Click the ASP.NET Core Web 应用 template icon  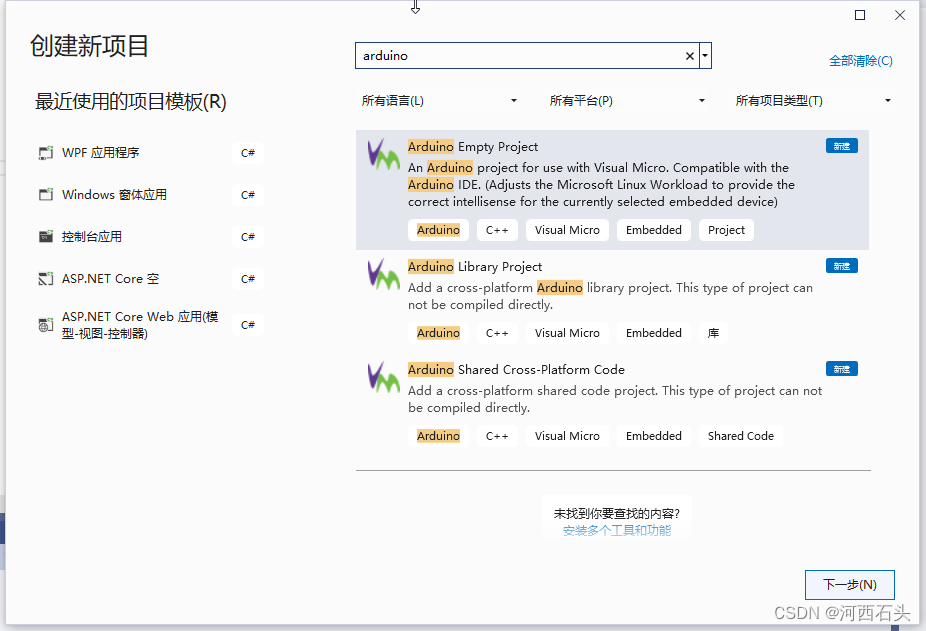(x=46, y=324)
